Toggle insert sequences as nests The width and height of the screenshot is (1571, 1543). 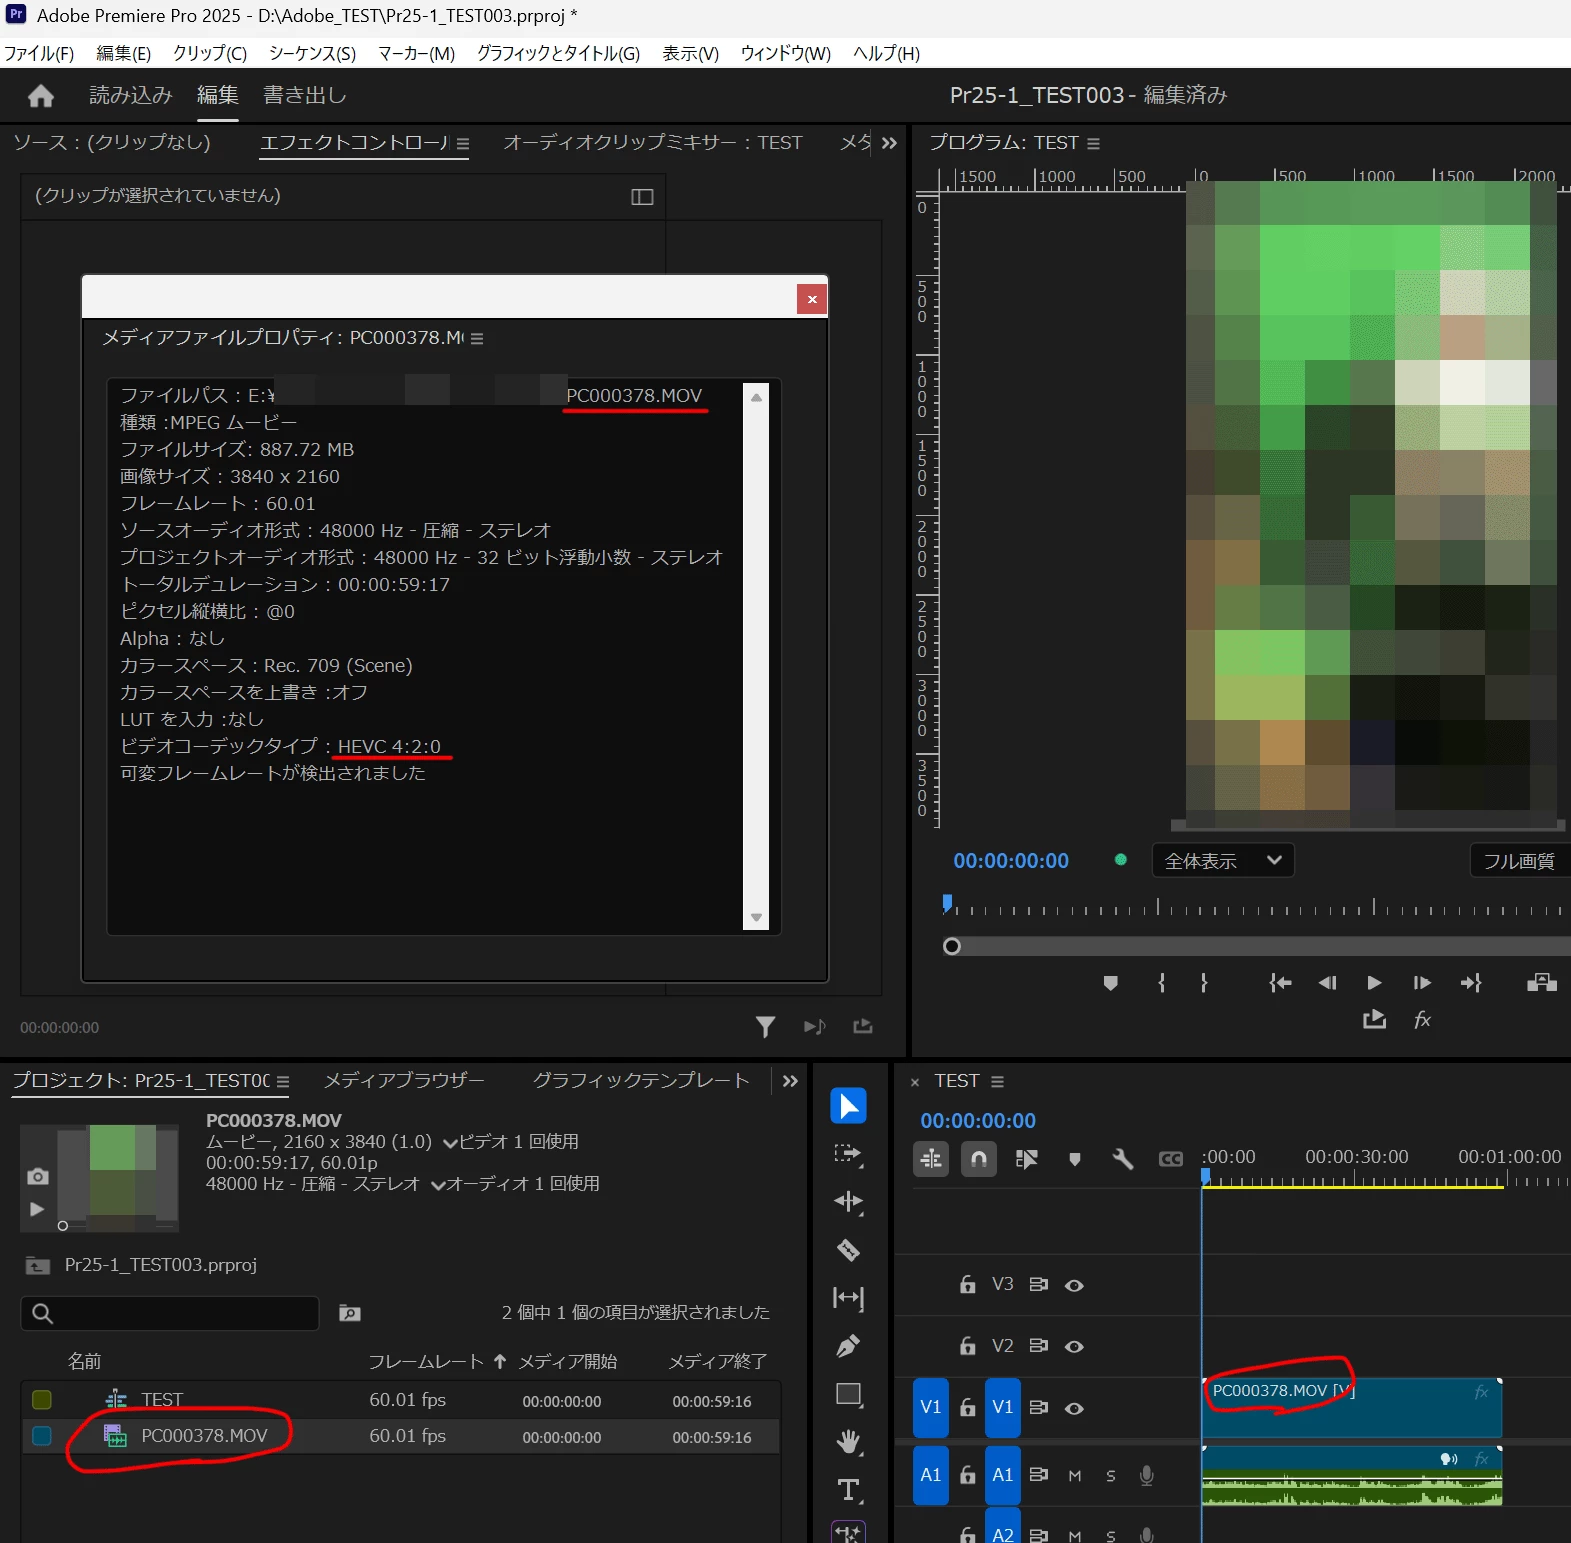(x=931, y=1159)
